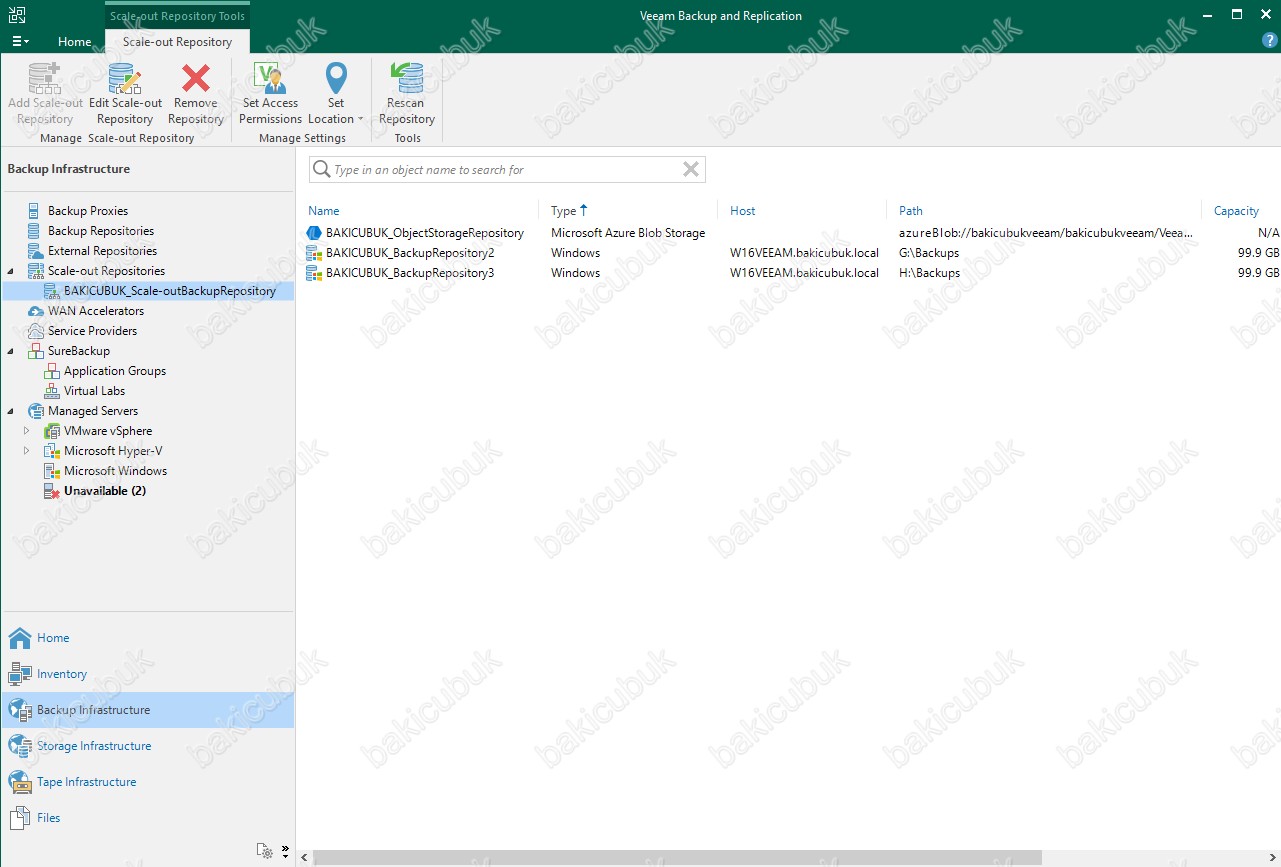Click Rescan Repository icon
The height and width of the screenshot is (867, 1281).
coord(407,79)
